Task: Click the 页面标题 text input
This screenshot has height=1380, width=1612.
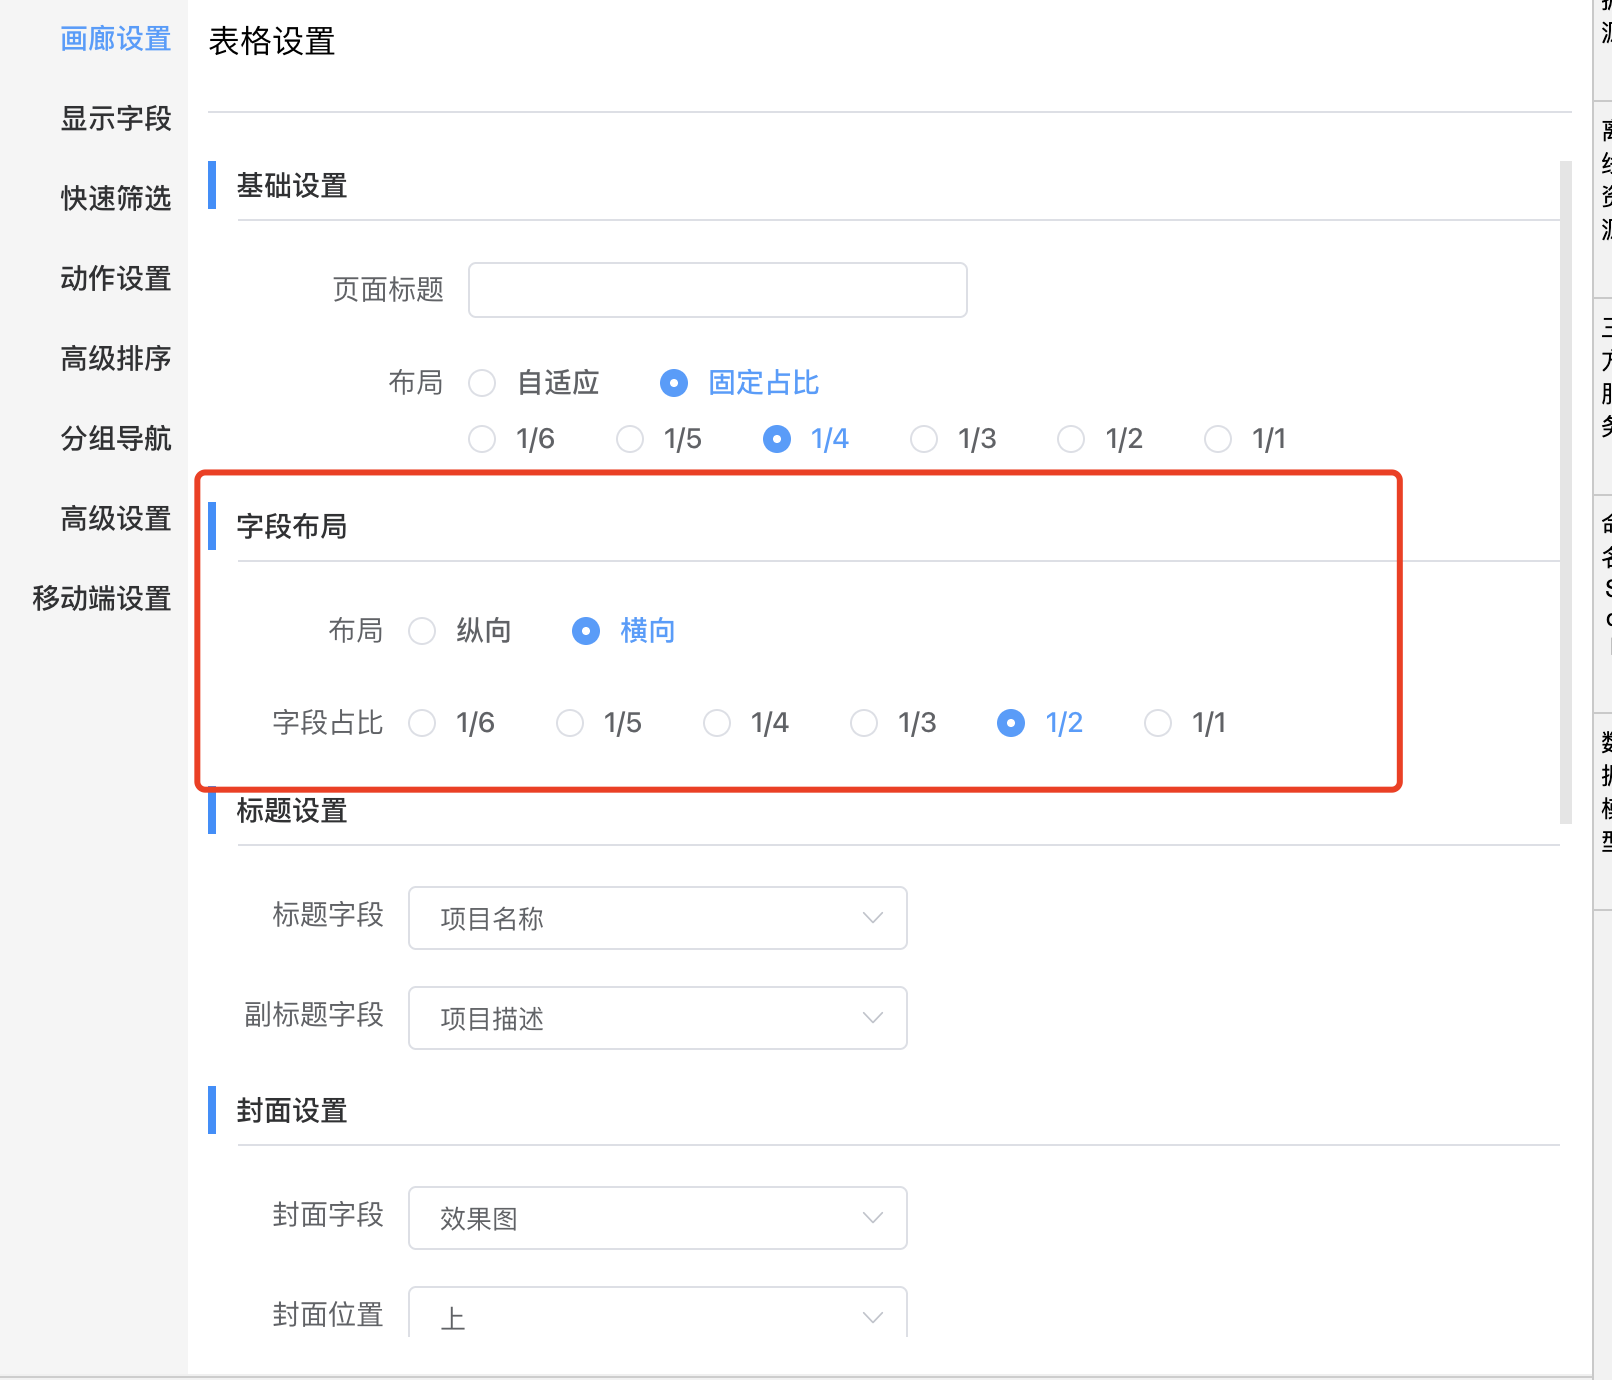Action: [x=717, y=290]
